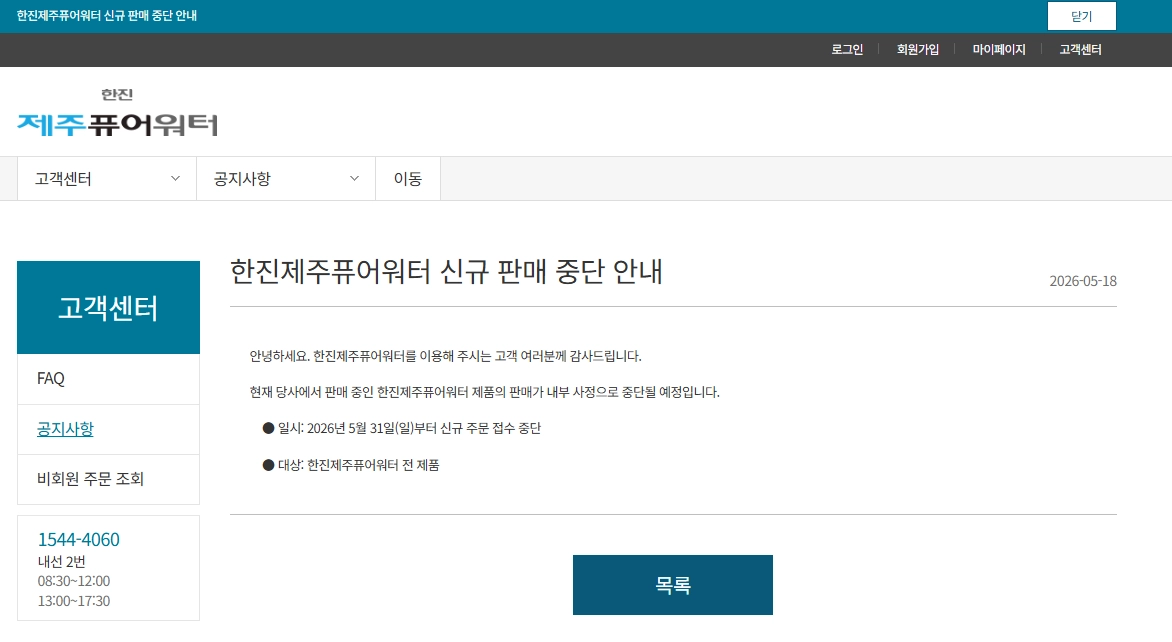Open 비회원 주문 조회 in the sidebar
Image resolution: width=1172 pixels, height=642 pixels.
point(108,479)
